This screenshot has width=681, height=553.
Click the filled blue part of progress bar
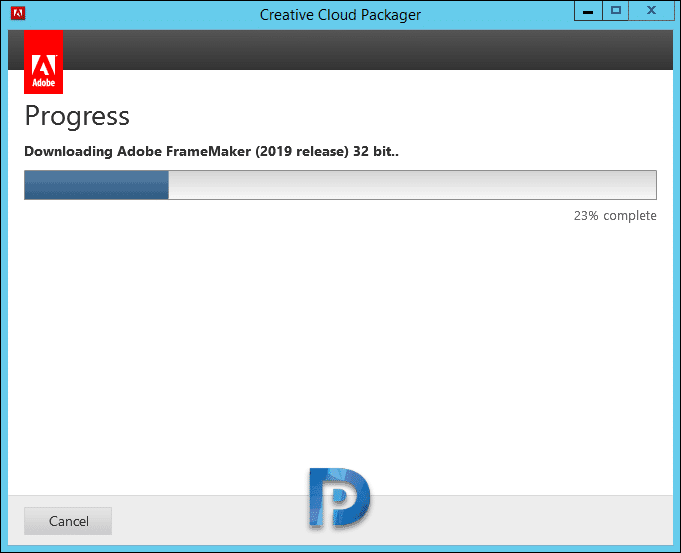(96, 185)
